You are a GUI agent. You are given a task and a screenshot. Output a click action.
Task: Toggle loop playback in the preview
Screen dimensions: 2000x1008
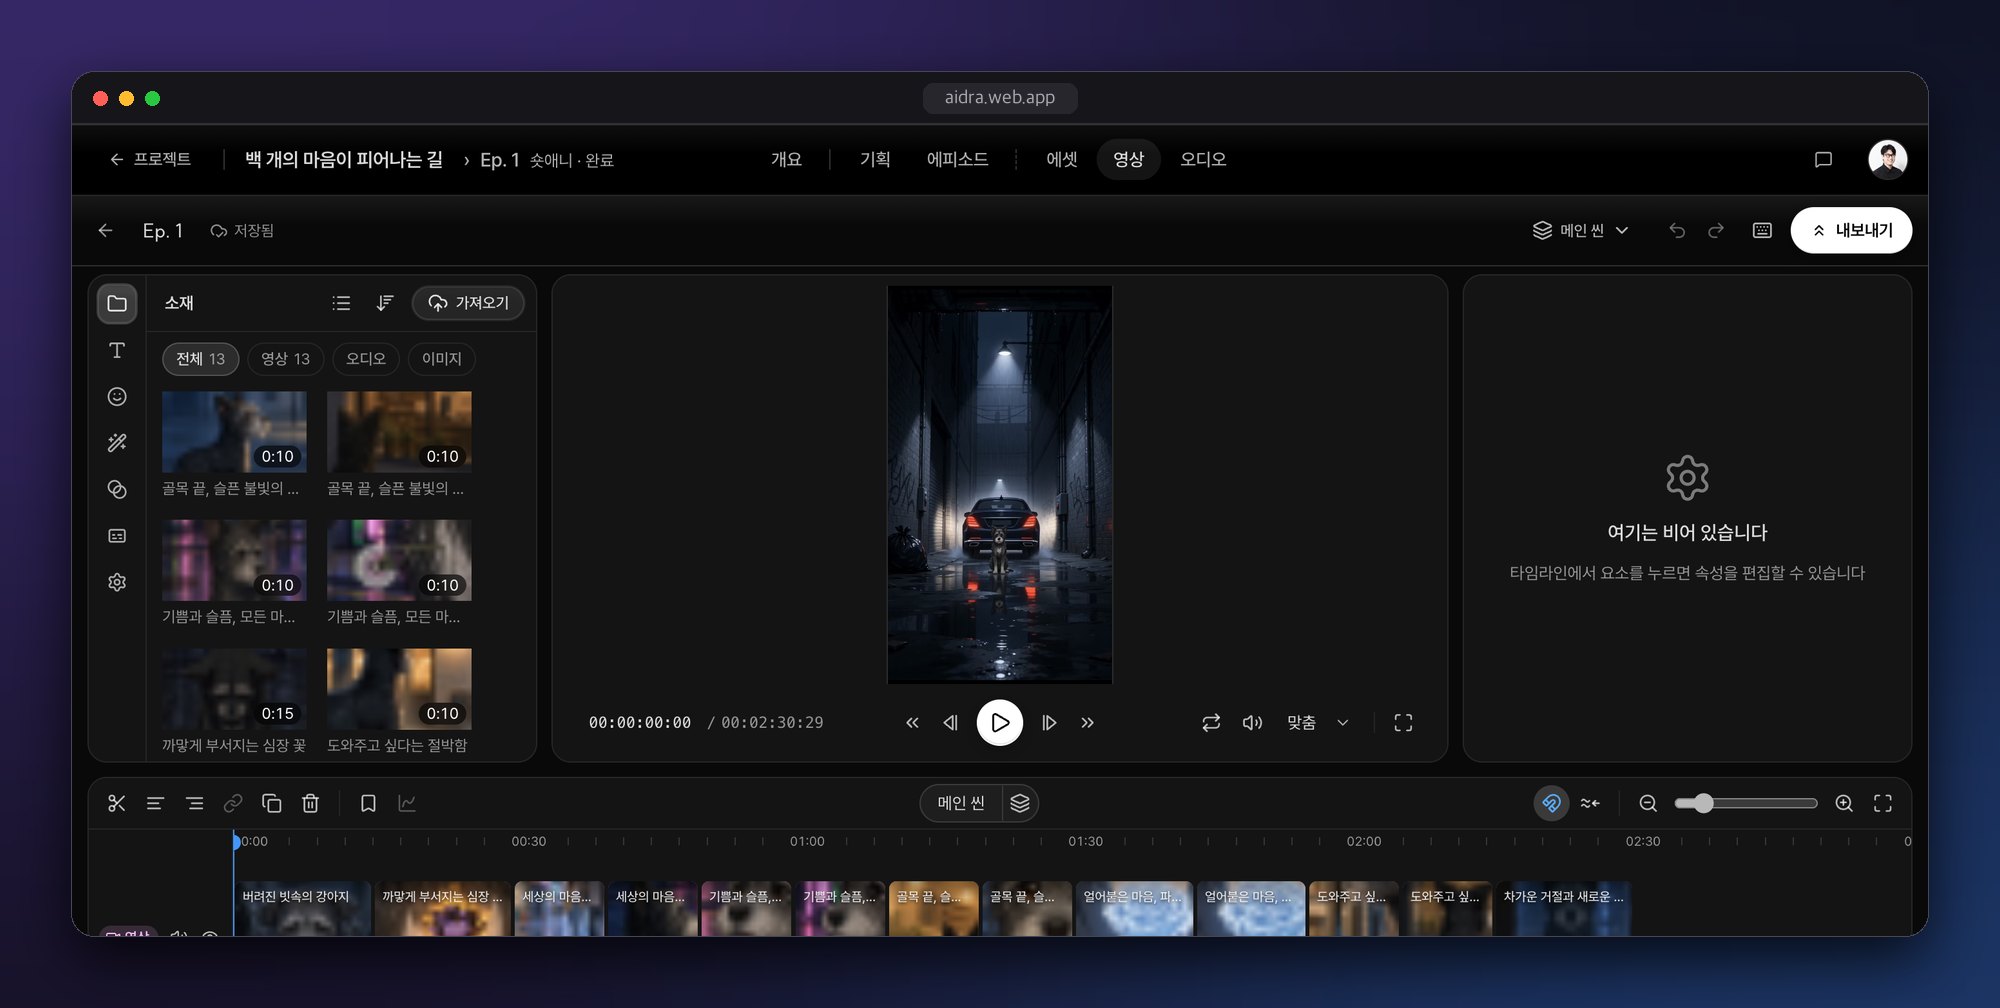pos(1211,723)
